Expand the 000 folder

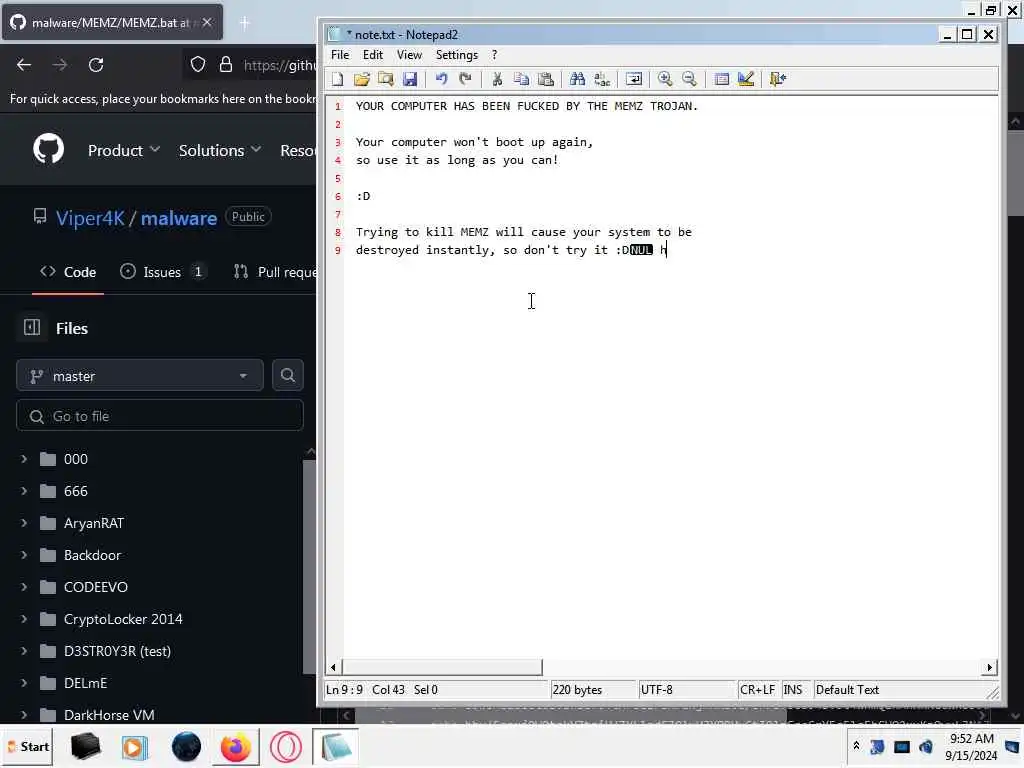point(24,459)
